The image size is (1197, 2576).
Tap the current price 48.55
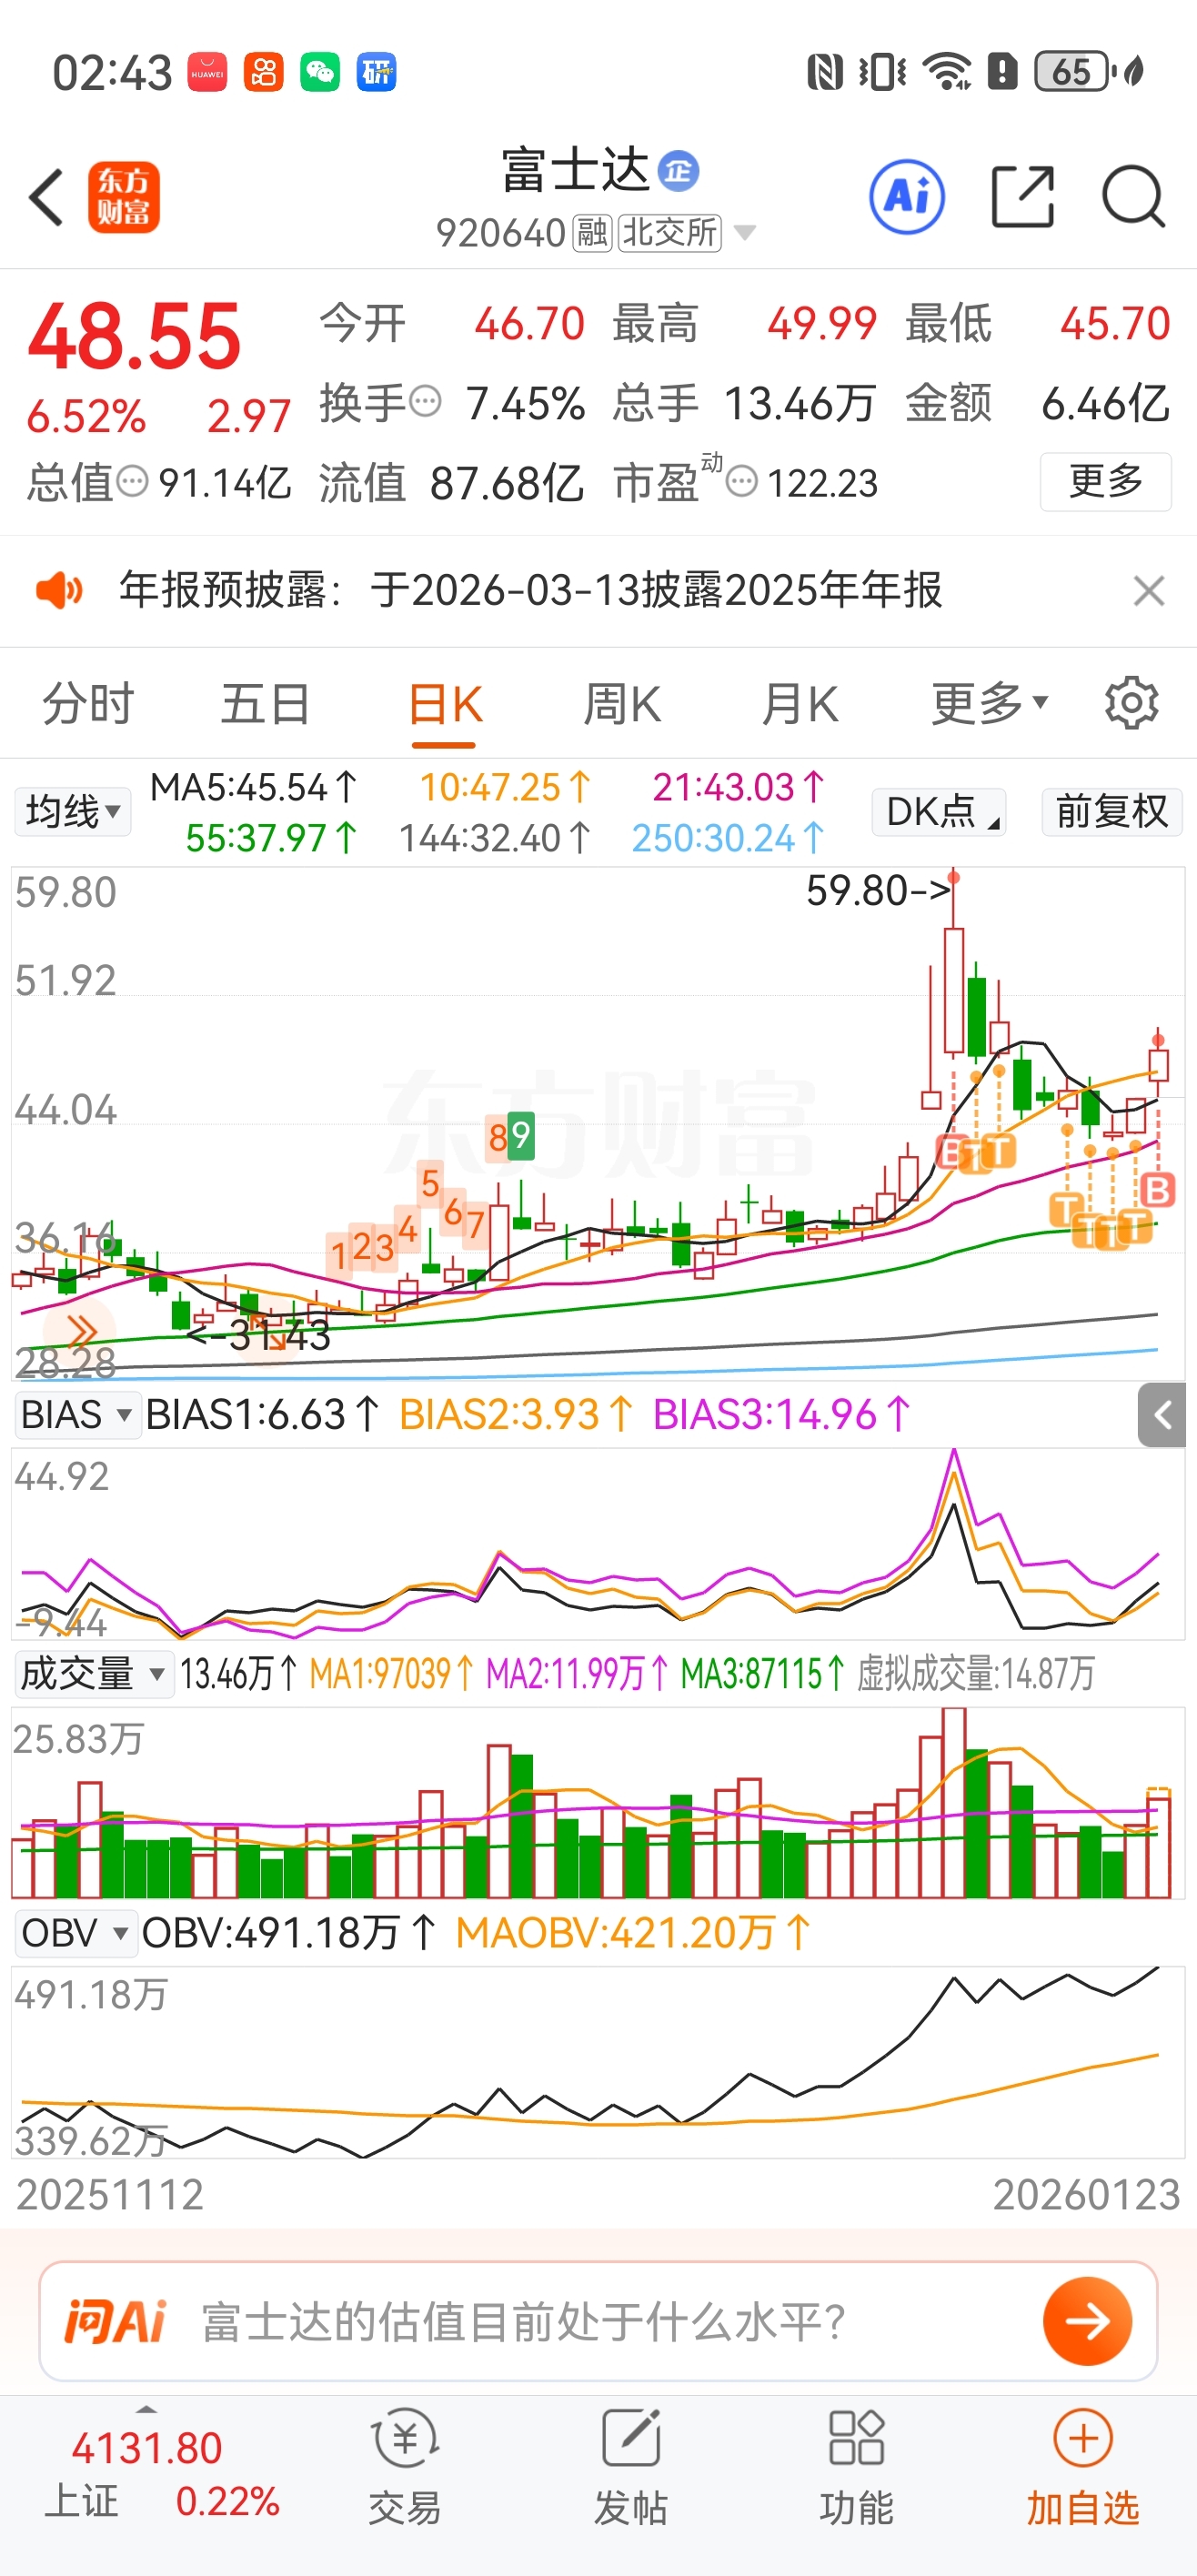134,337
